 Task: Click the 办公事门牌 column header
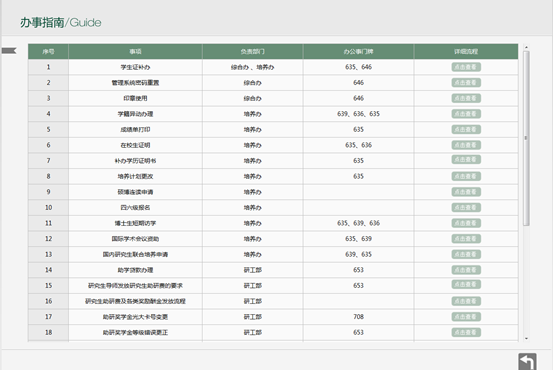[358, 51]
